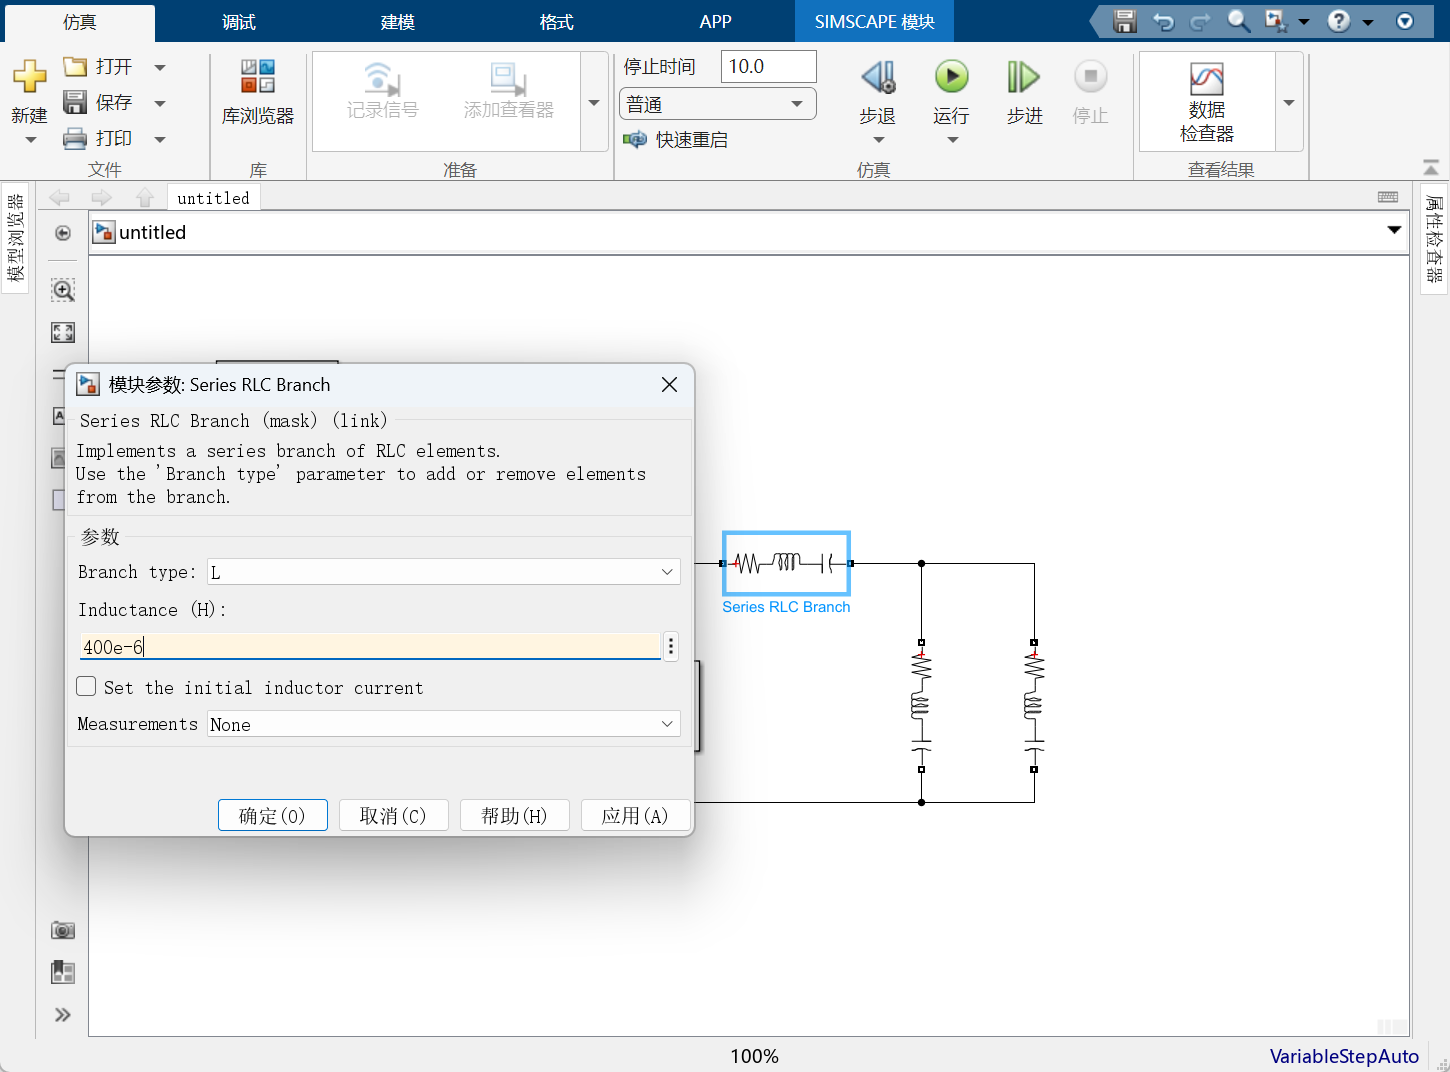Click the 应用(A) button
Image resolution: width=1450 pixels, height=1072 pixels.
click(x=635, y=816)
